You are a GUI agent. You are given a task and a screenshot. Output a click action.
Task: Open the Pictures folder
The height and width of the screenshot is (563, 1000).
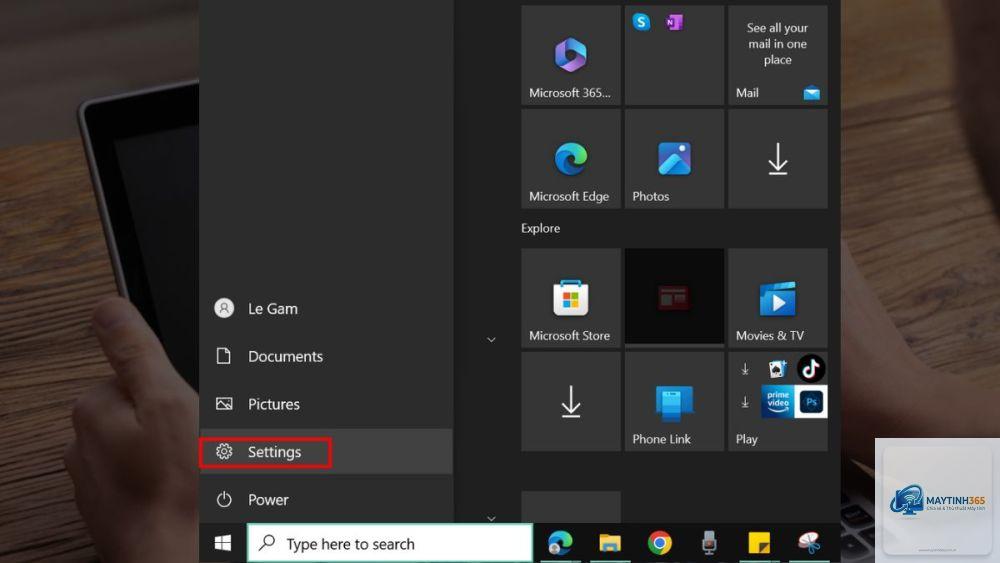[x=326, y=404]
